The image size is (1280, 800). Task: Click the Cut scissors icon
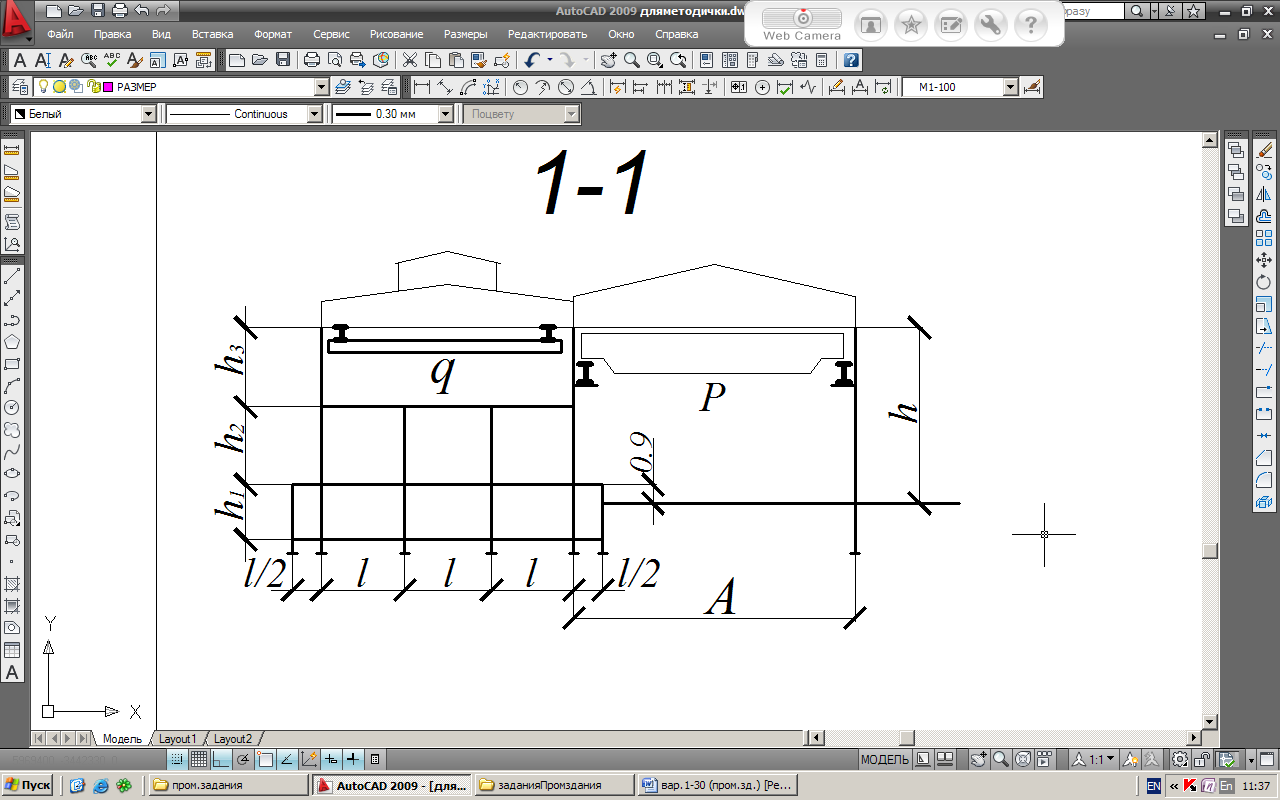(410, 60)
